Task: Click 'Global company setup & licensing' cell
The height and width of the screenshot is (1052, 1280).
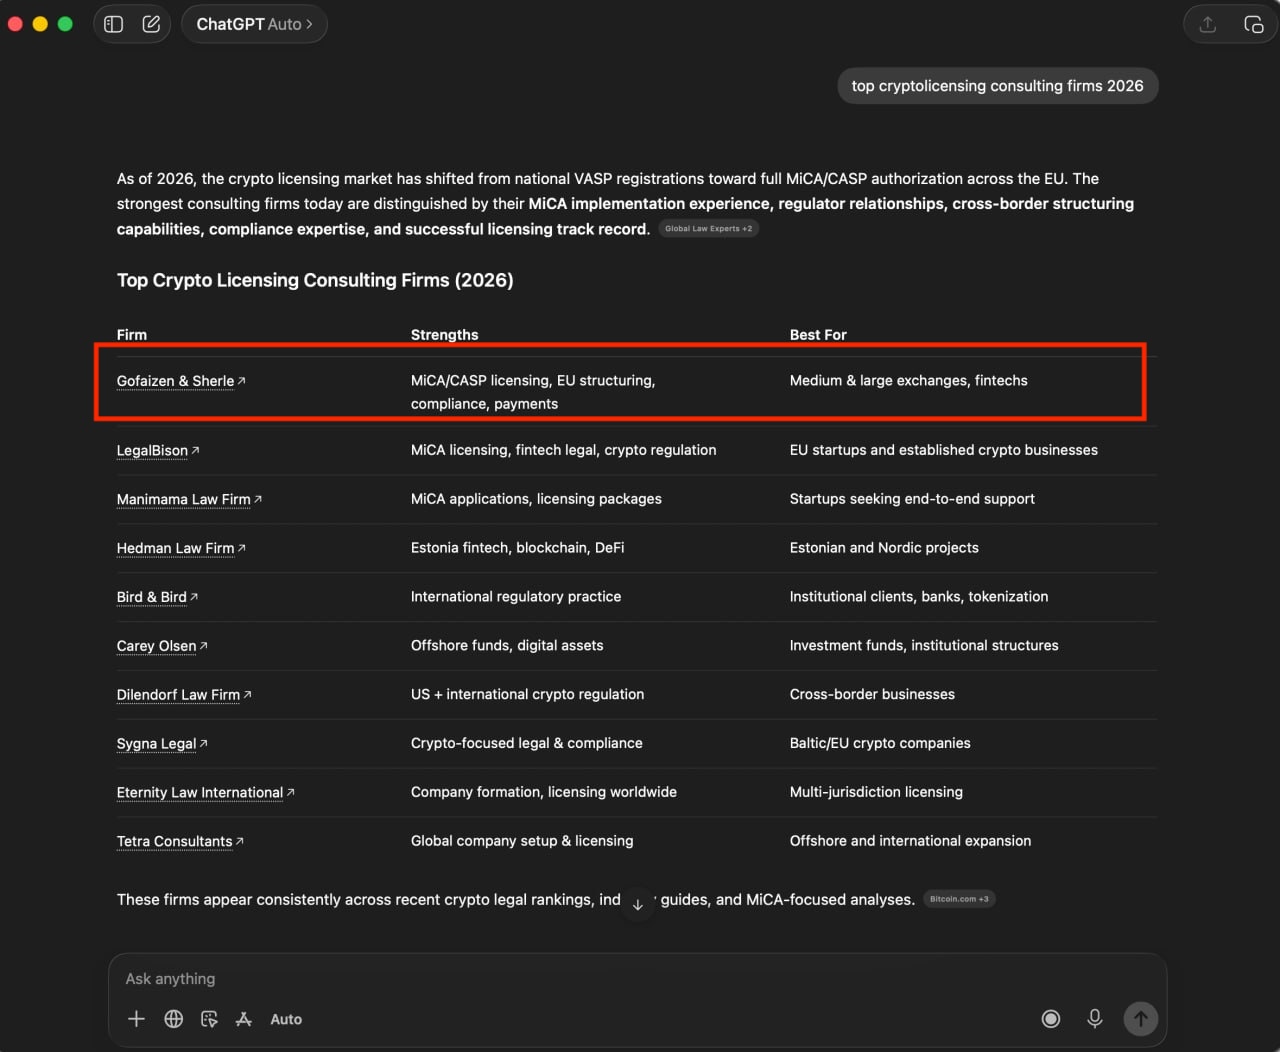Action: (x=522, y=841)
